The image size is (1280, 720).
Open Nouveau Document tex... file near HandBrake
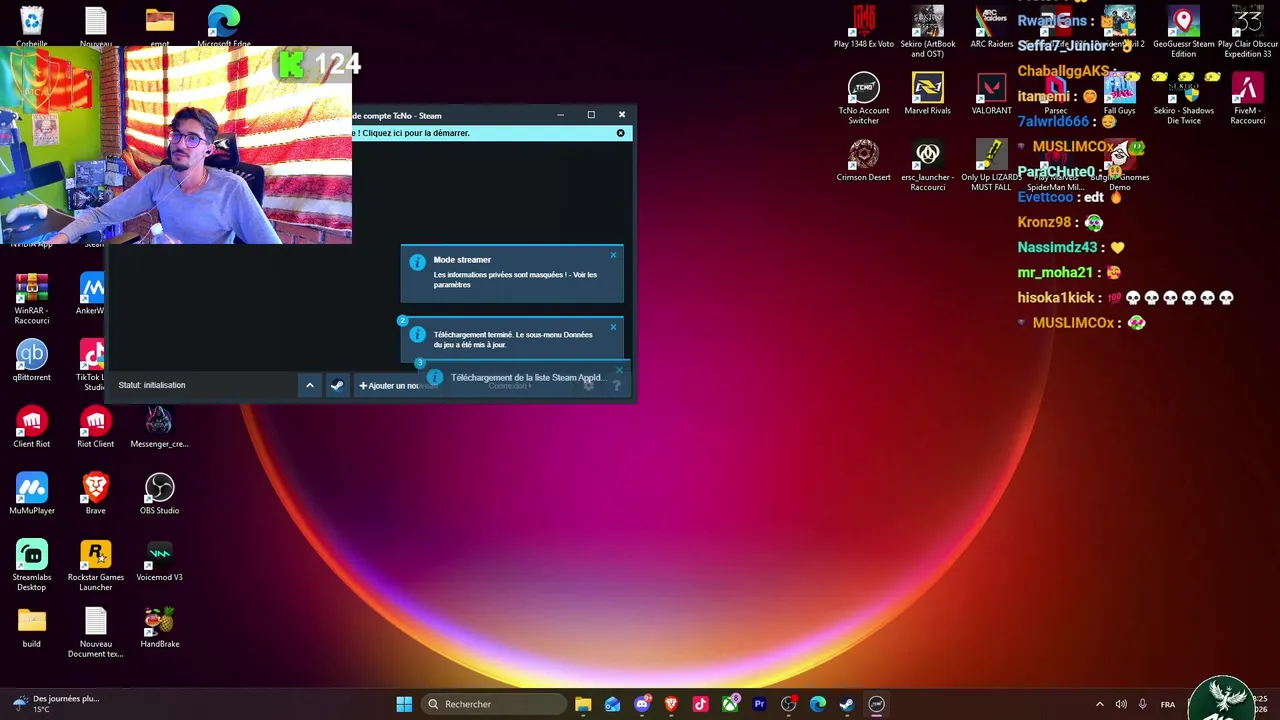point(95,632)
